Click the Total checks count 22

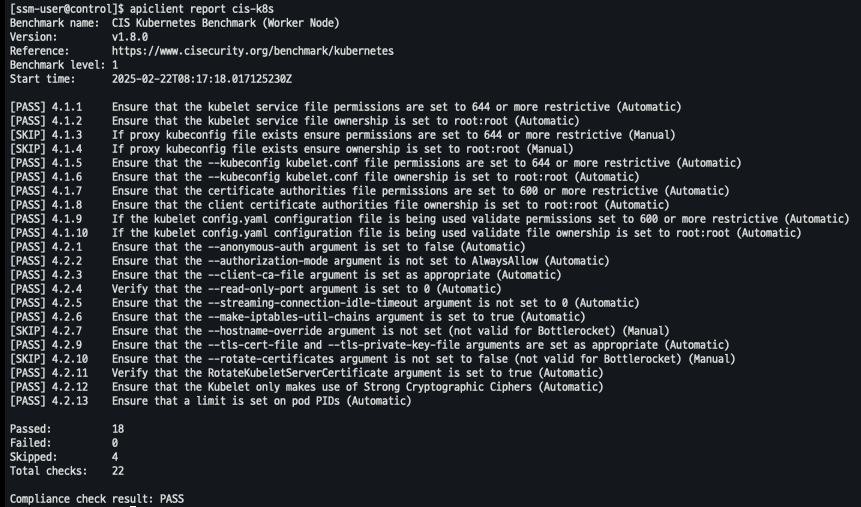pos(118,470)
